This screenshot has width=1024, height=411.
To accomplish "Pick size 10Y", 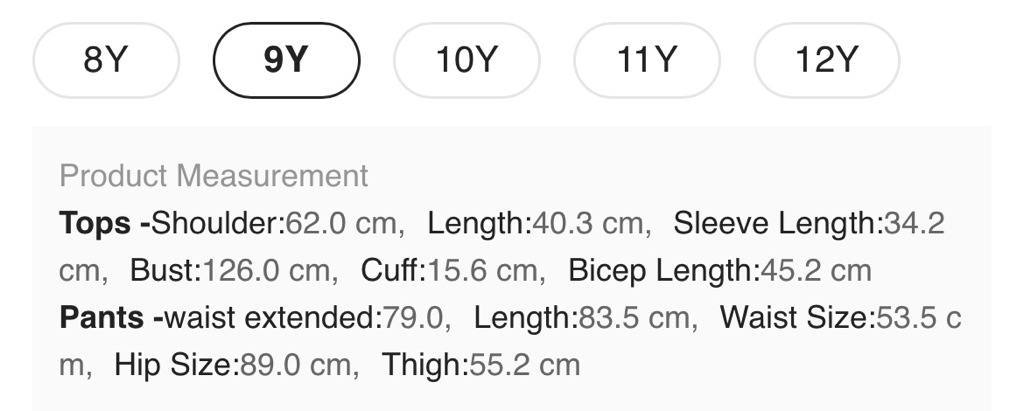I will pyautogui.click(x=466, y=61).
